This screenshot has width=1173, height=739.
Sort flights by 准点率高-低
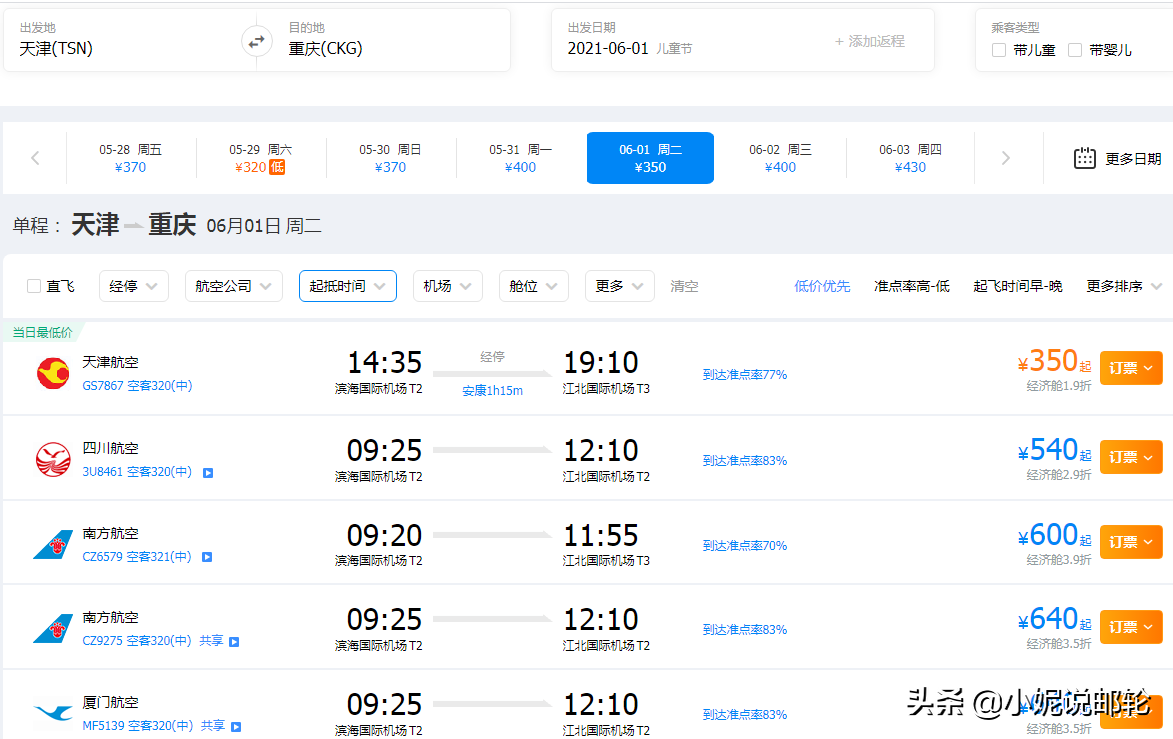911,286
